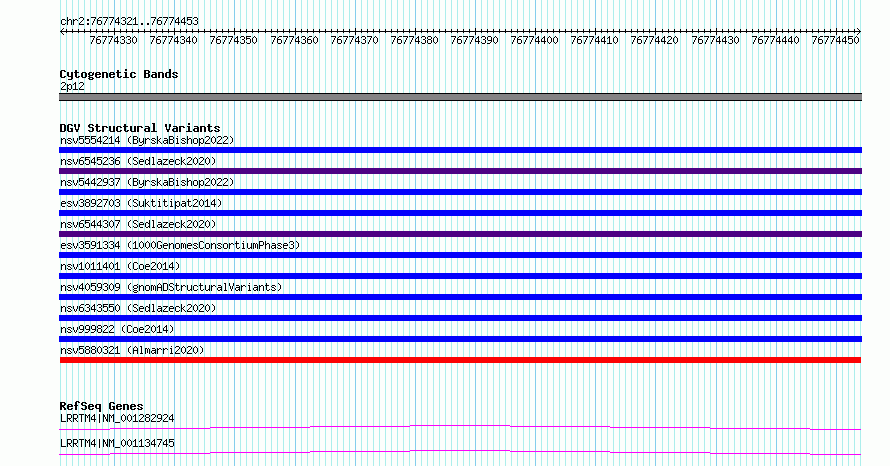Click the blue bar under nsv4059309
The image size is (890, 466).
pos(460,297)
